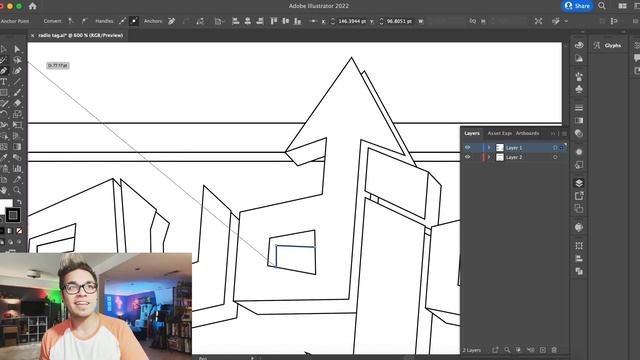Switch to the Artboards tab

pos(527,133)
